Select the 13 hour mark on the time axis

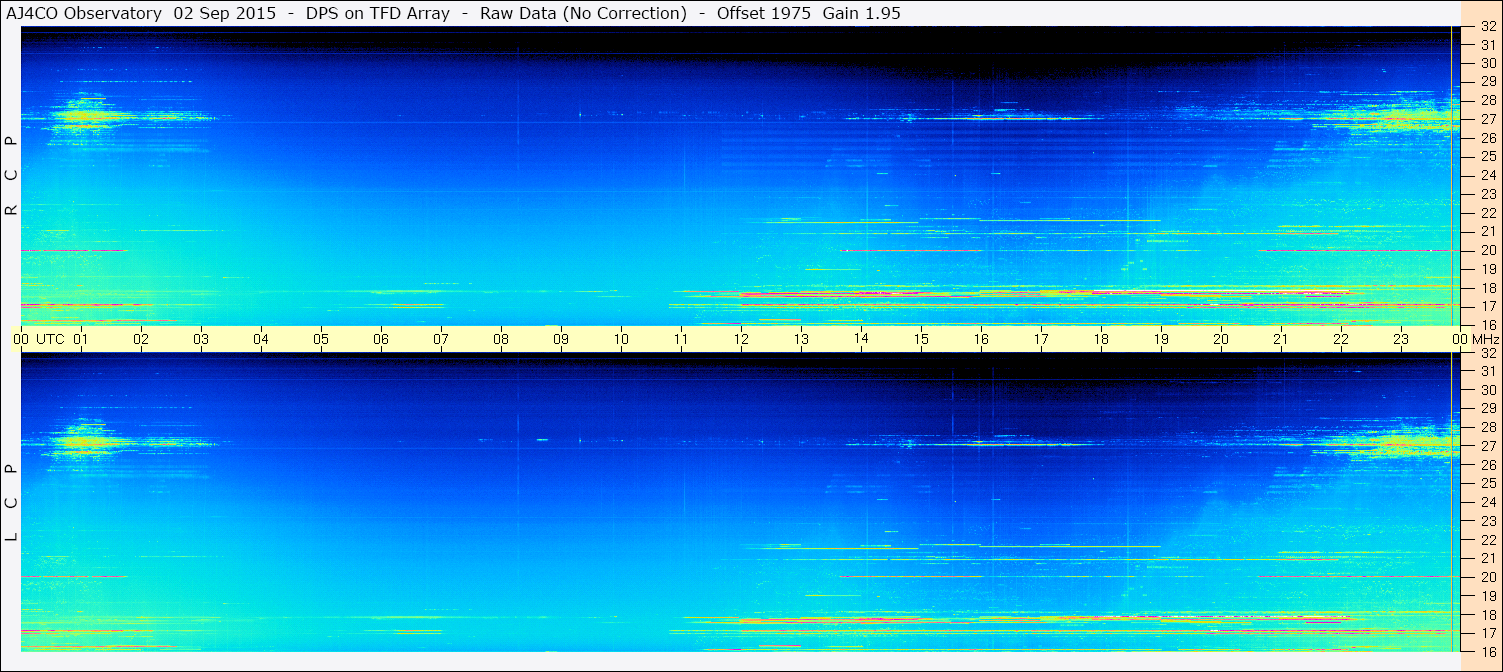pos(801,339)
